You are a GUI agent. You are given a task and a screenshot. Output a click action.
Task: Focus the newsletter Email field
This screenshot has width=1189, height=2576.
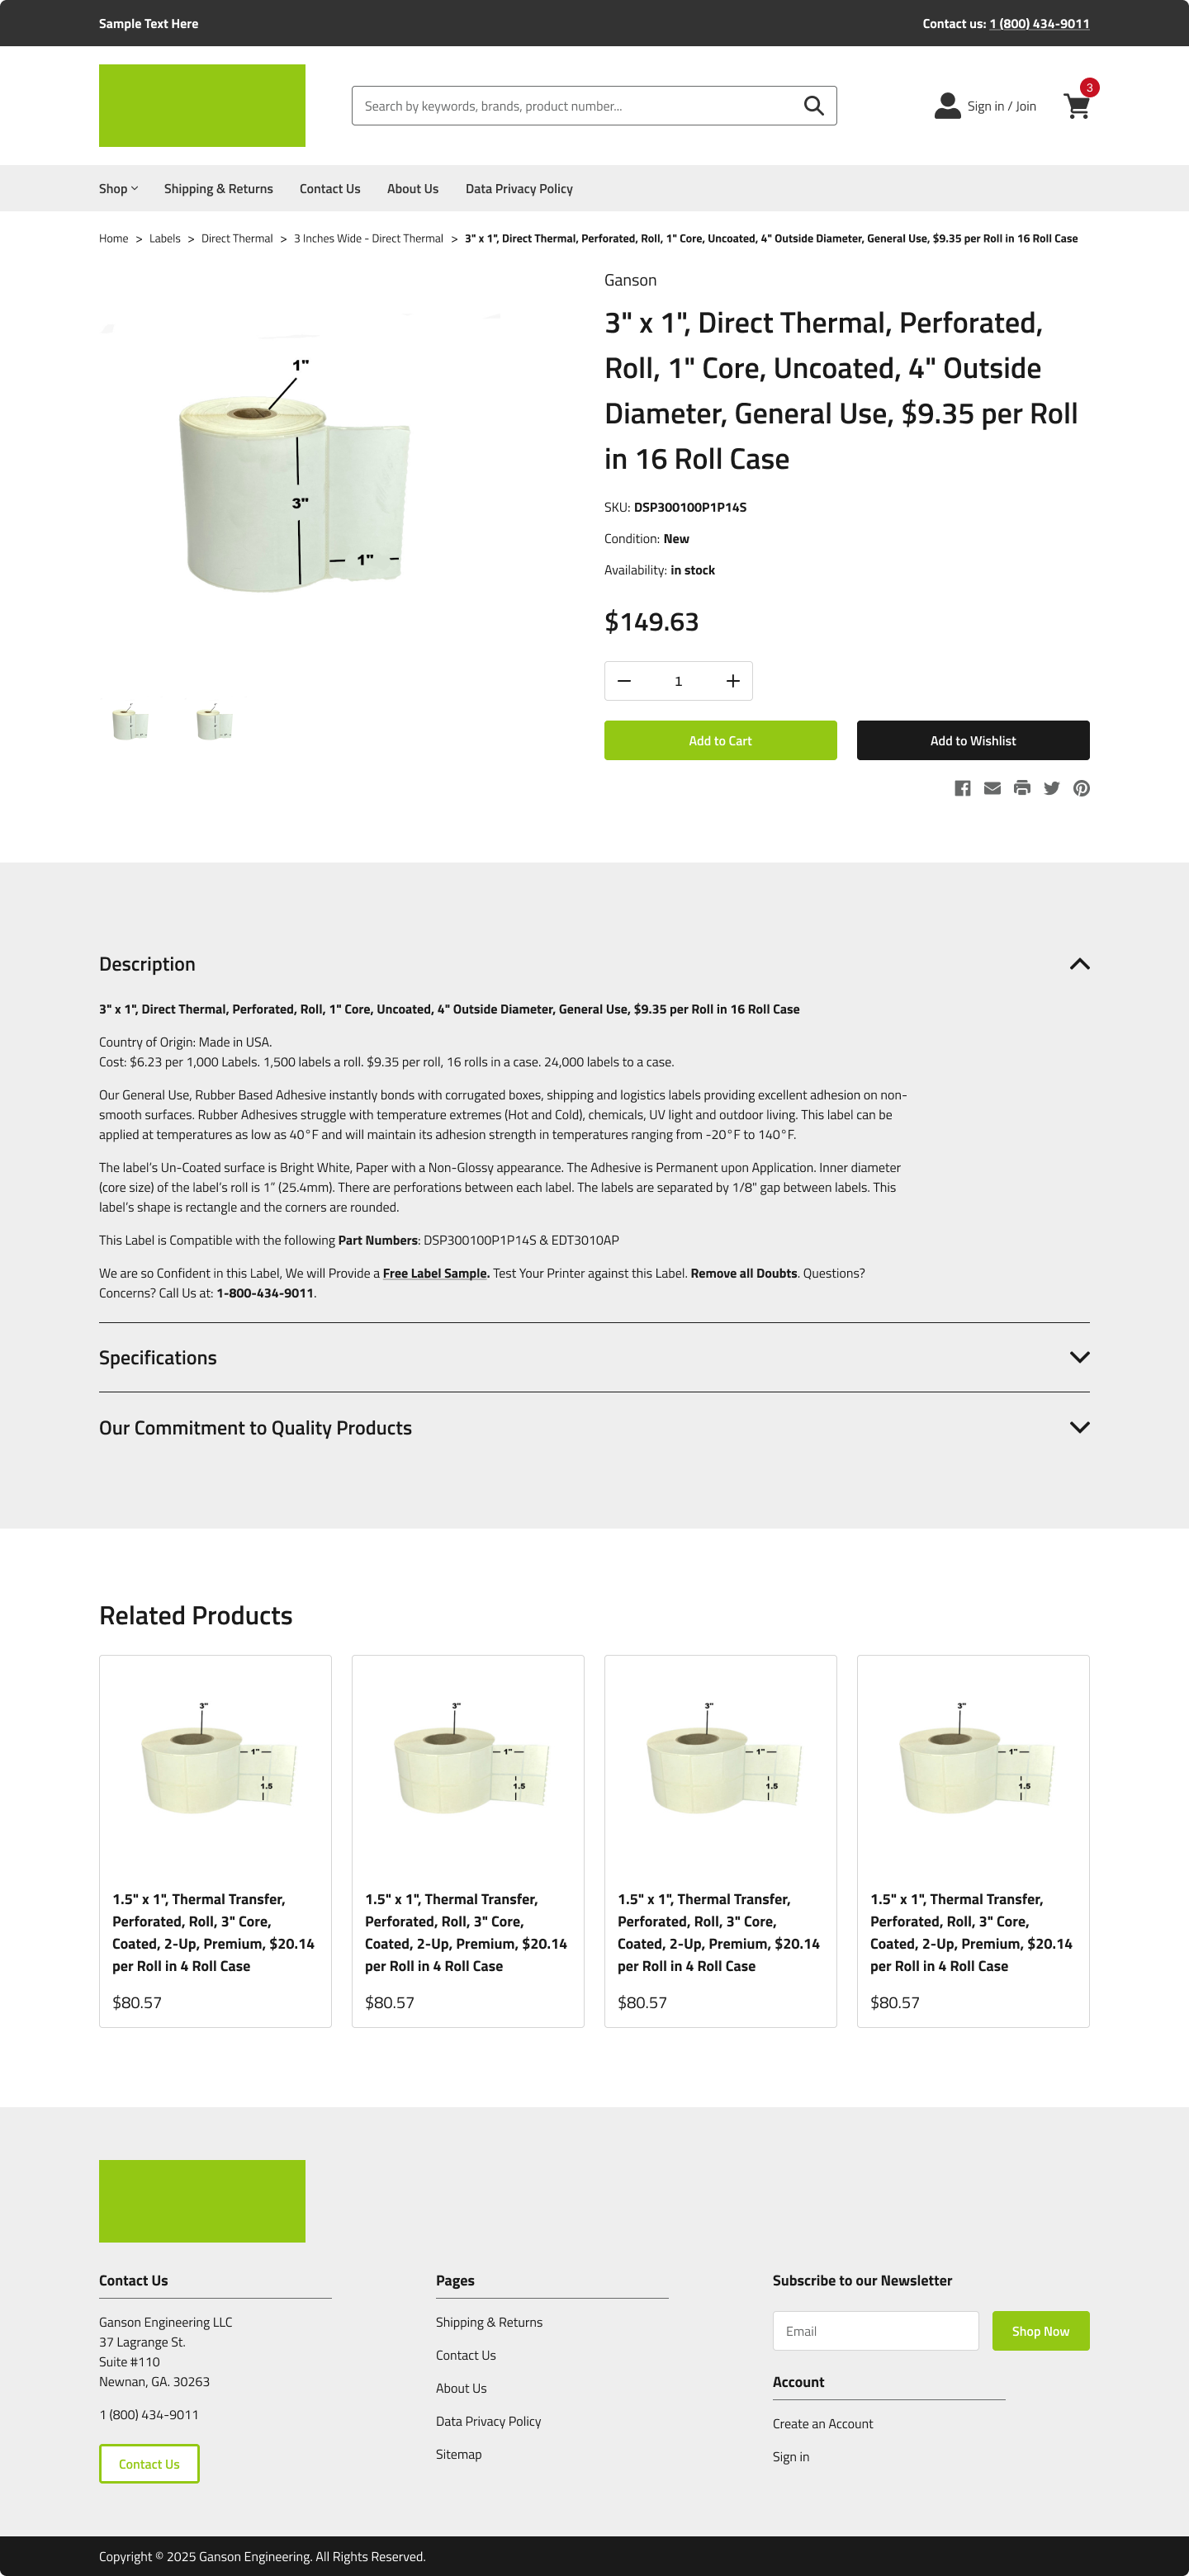(875, 2331)
